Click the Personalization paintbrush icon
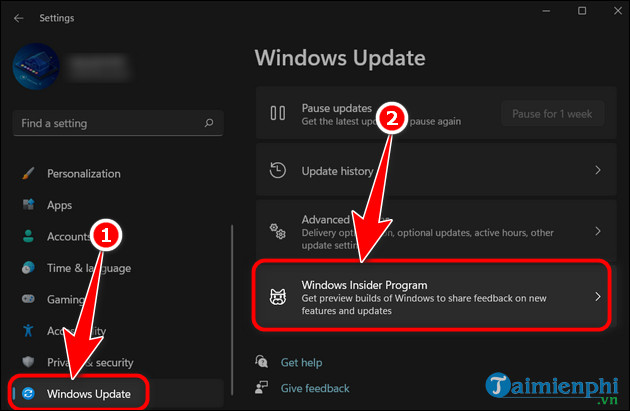The width and height of the screenshot is (630, 411). pos(28,173)
